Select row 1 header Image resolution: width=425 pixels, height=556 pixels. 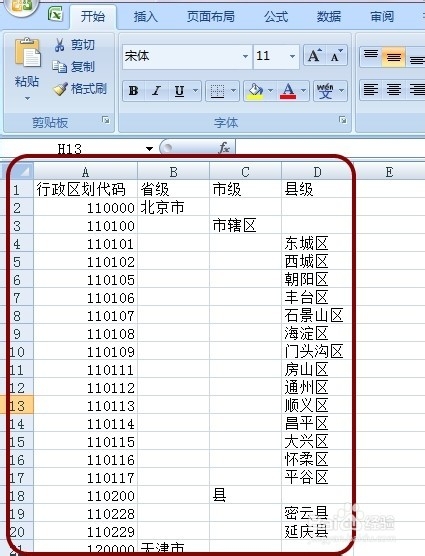[17, 190]
